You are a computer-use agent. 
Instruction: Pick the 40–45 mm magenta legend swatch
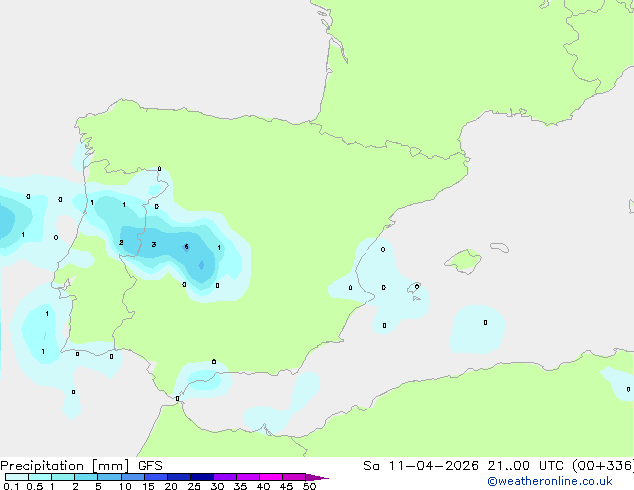[x=271, y=477]
